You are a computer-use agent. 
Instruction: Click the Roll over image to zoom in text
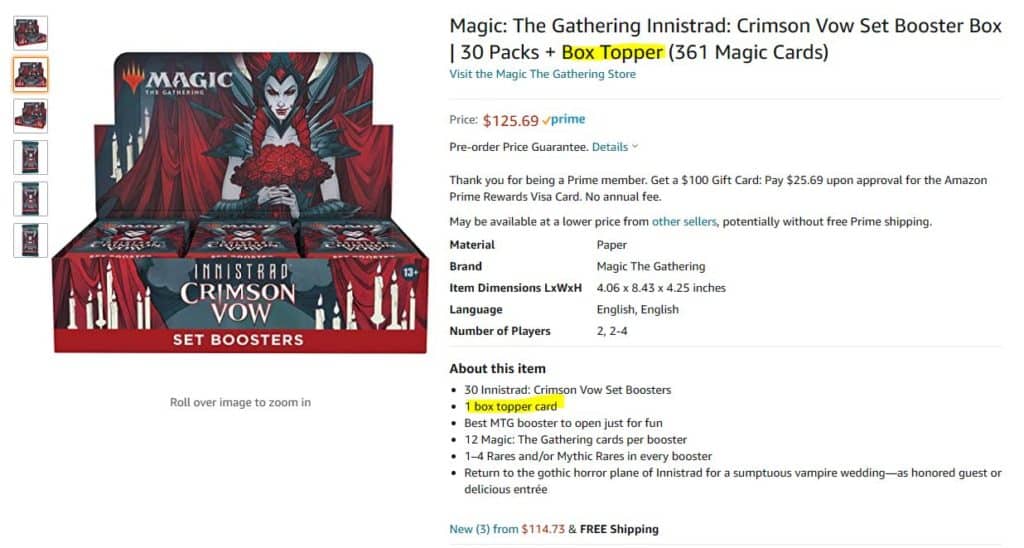pos(240,402)
